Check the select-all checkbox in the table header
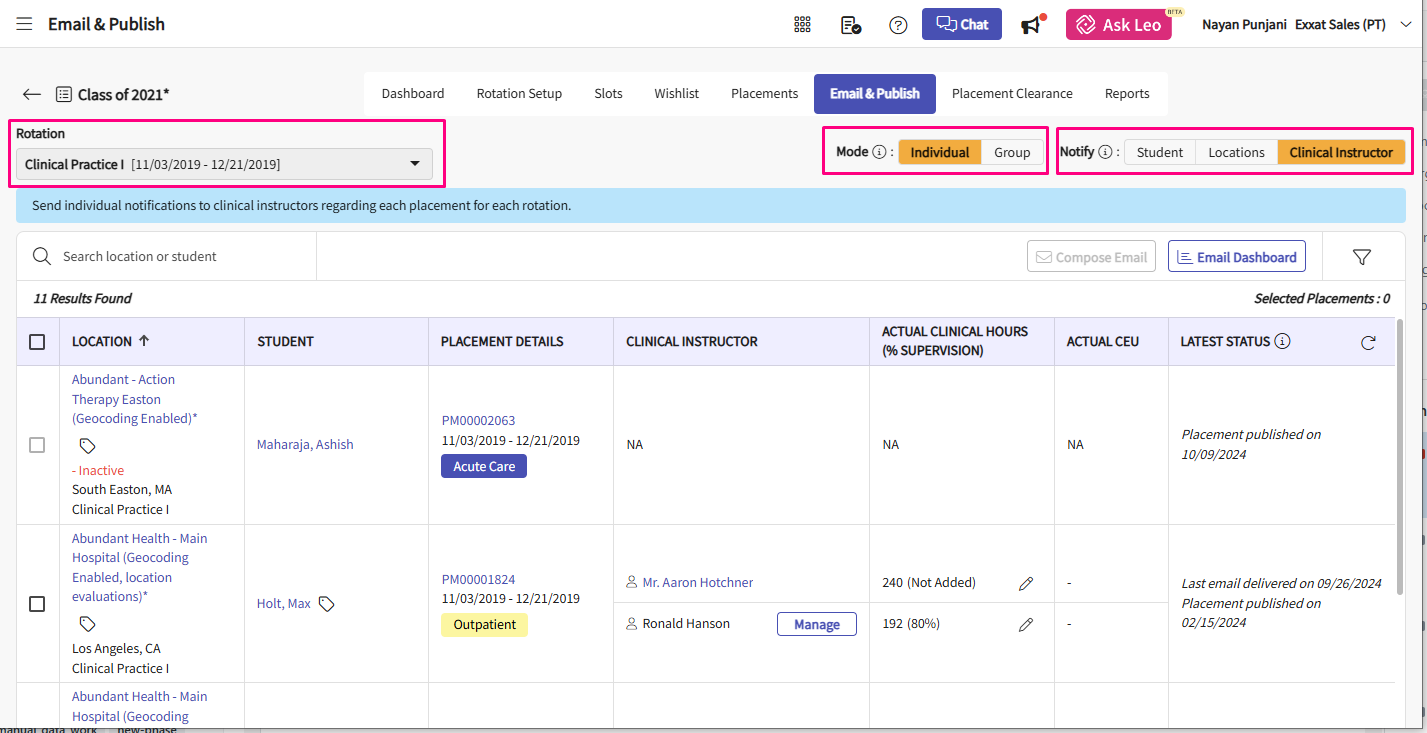The image size is (1427, 733). coord(37,342)
